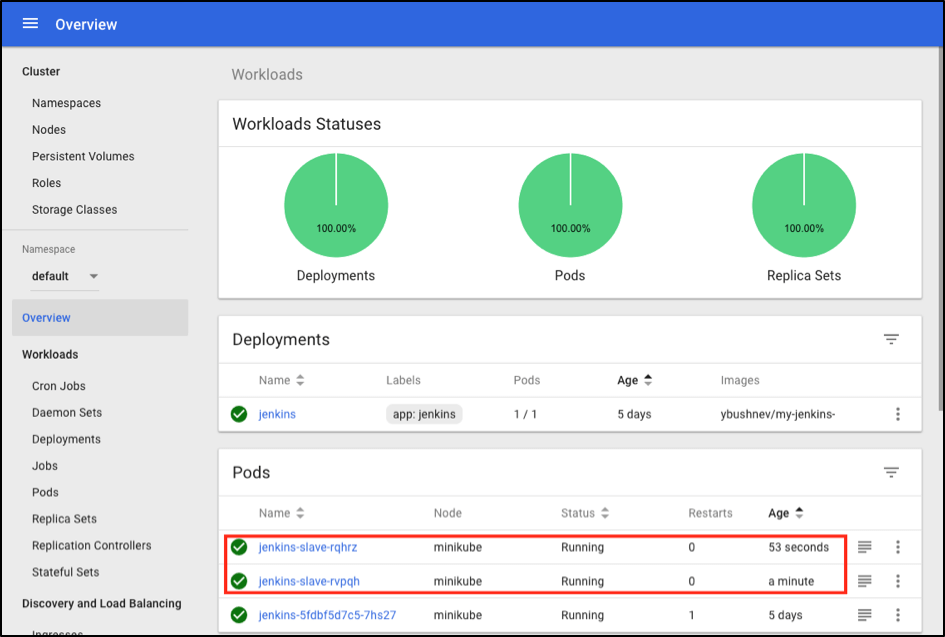Viewport: 945px width, 637px height.
Task: Click the Replica Sets pie chart
Action: [x=804, y=205]
